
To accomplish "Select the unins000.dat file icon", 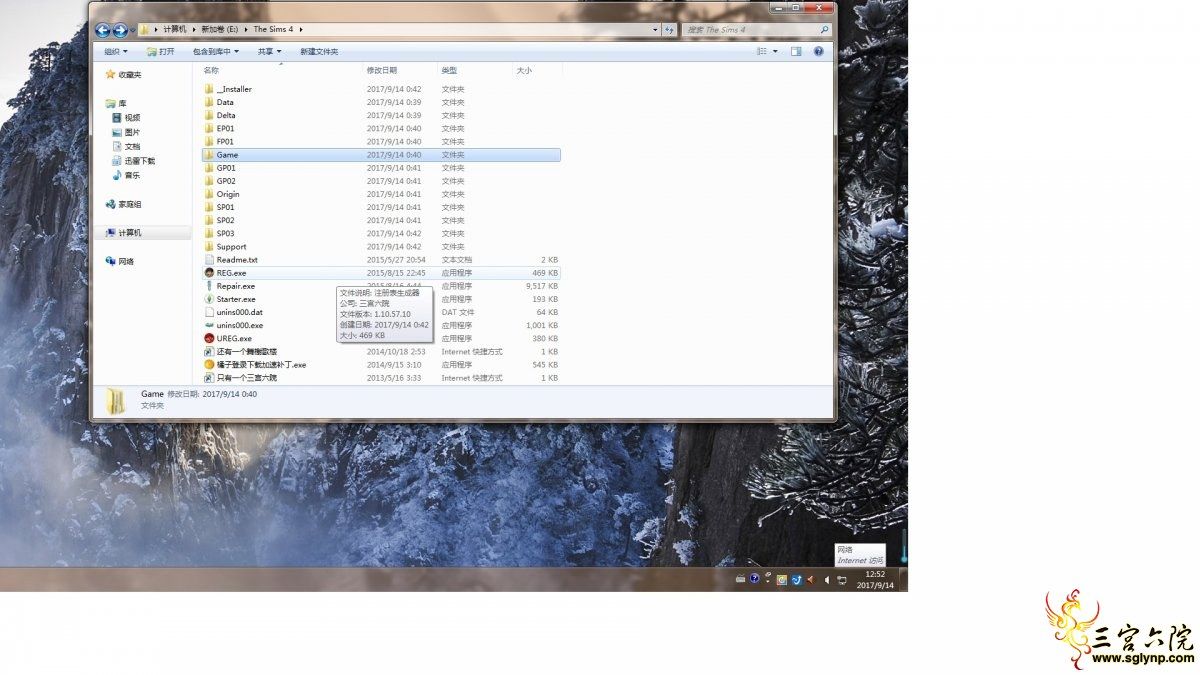I will tap(209, 312).
